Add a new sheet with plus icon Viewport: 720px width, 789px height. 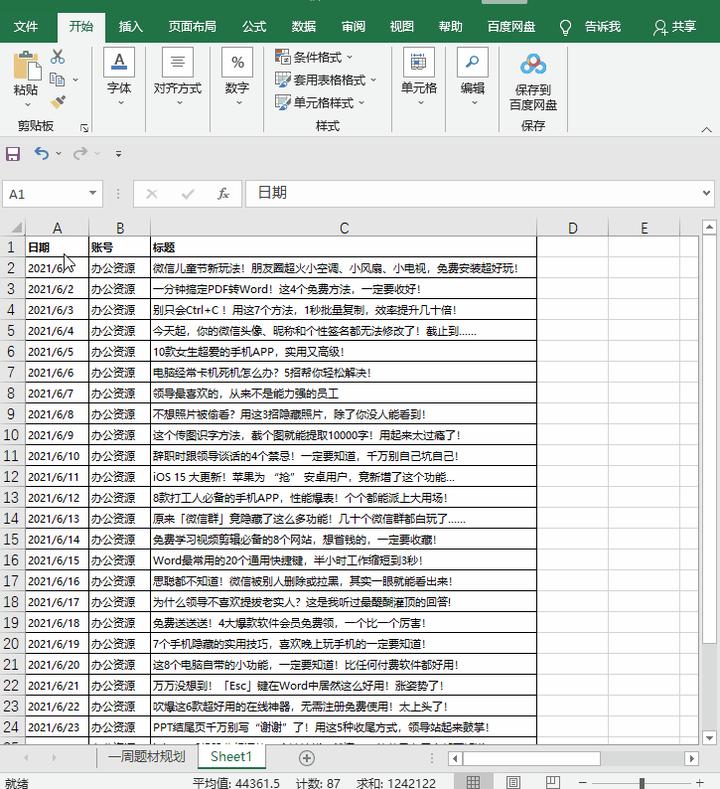(x=307, y=758)
